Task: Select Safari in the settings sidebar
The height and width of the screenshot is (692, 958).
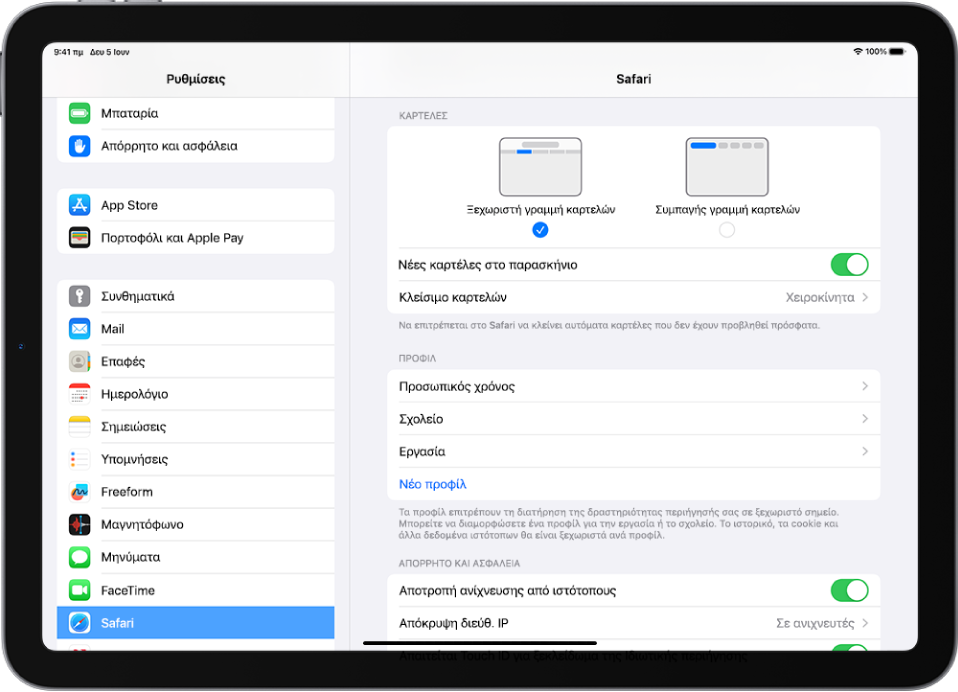Action: 196,623
